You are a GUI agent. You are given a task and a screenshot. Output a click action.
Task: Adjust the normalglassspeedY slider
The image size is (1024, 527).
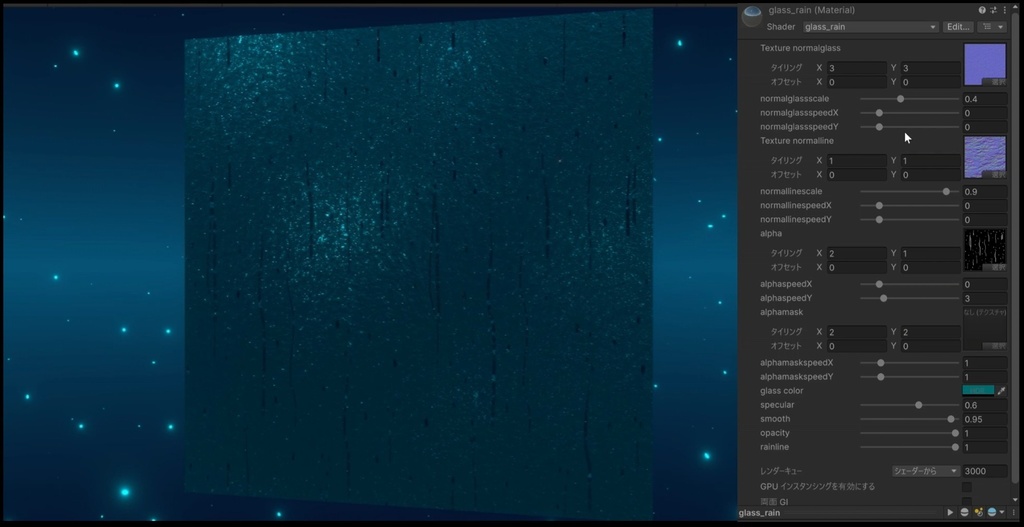909,127
